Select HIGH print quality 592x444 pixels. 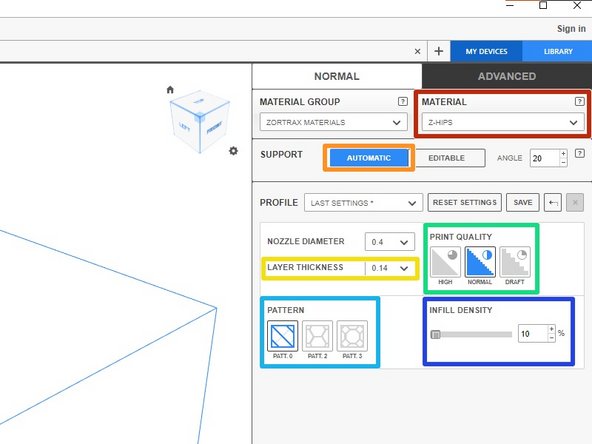(x=445, y=262)
